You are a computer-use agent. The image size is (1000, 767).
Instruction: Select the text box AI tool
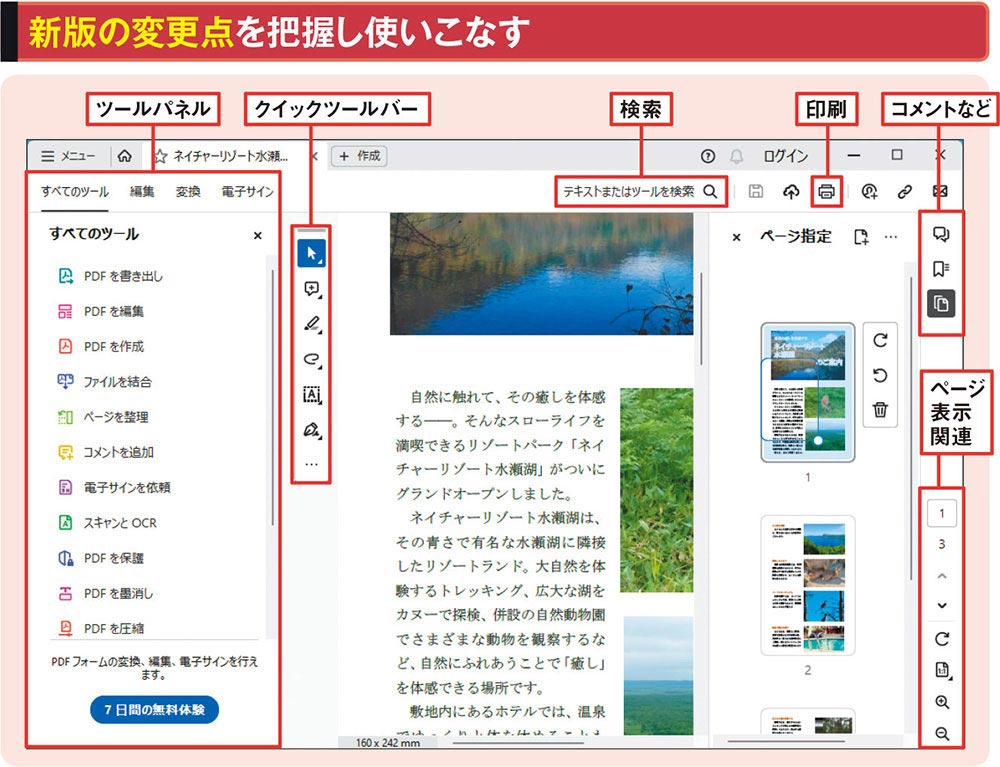pyautogui.click(x=311, y=395)
